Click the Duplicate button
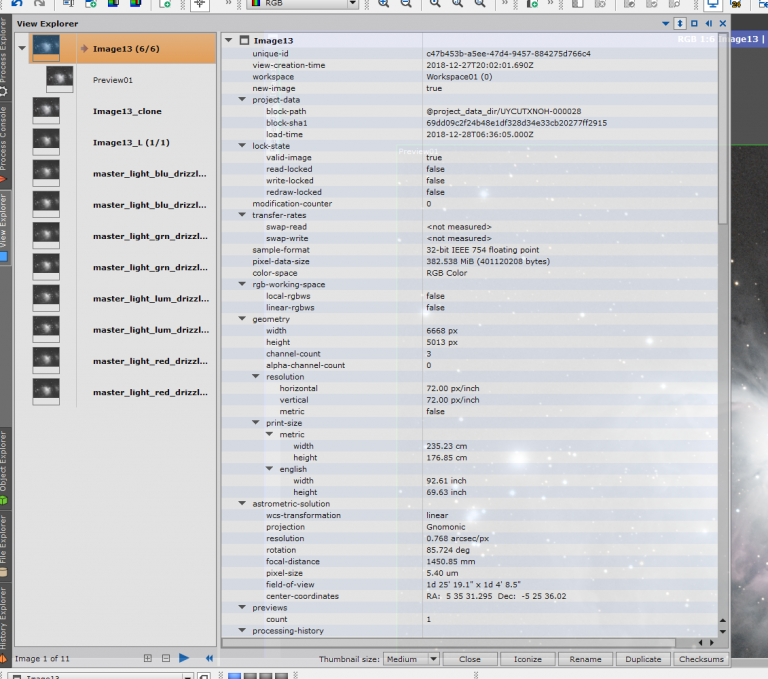This screenshot has height=679, width=768. [643, 659]
